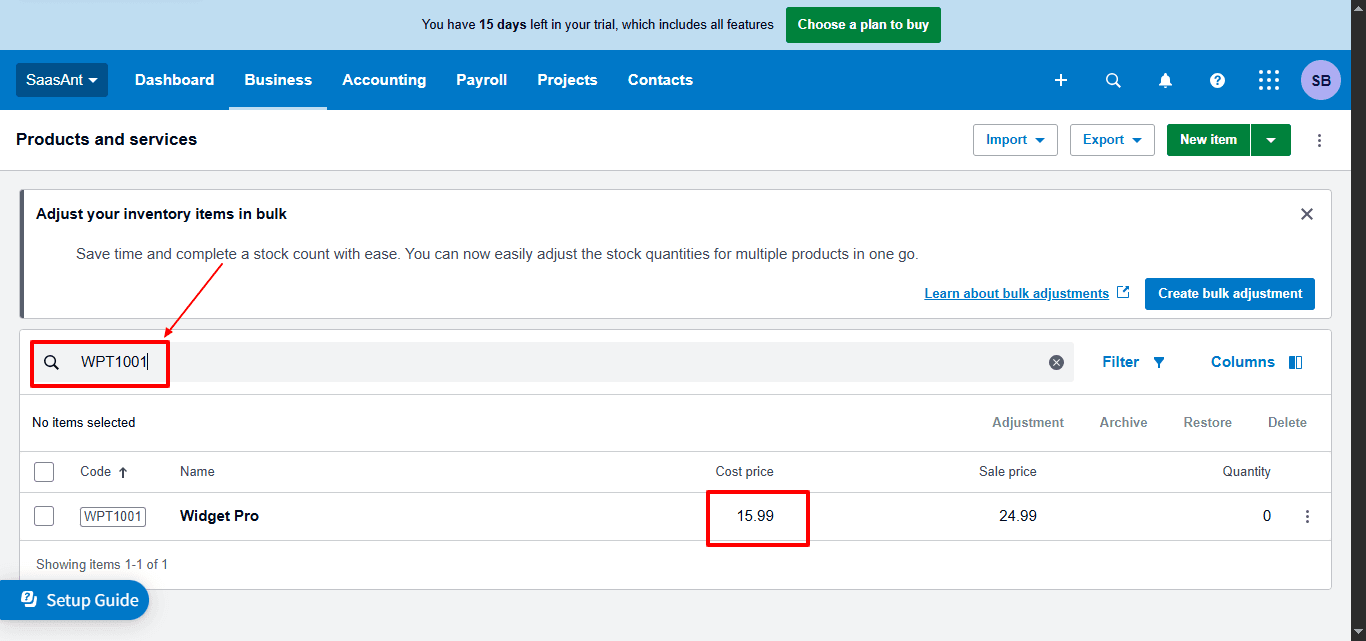Dismiss the bulk adjustment banner
Viewport: 1366px width, 641px height.
(1306, 214)
